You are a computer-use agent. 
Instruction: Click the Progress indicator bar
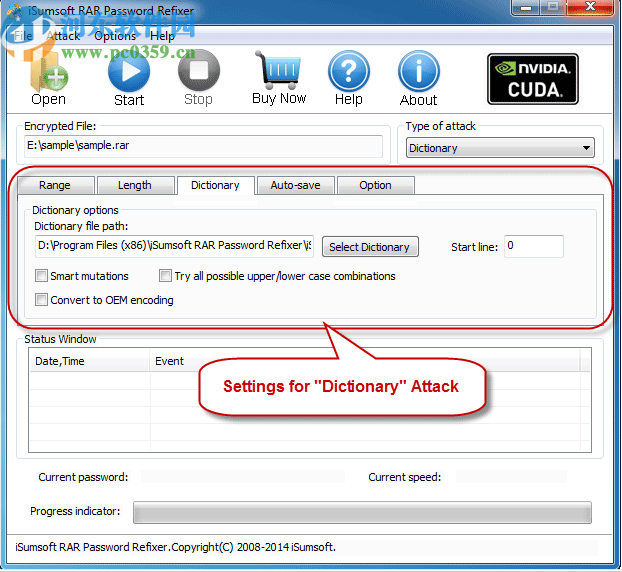click(x=362, y=512)
